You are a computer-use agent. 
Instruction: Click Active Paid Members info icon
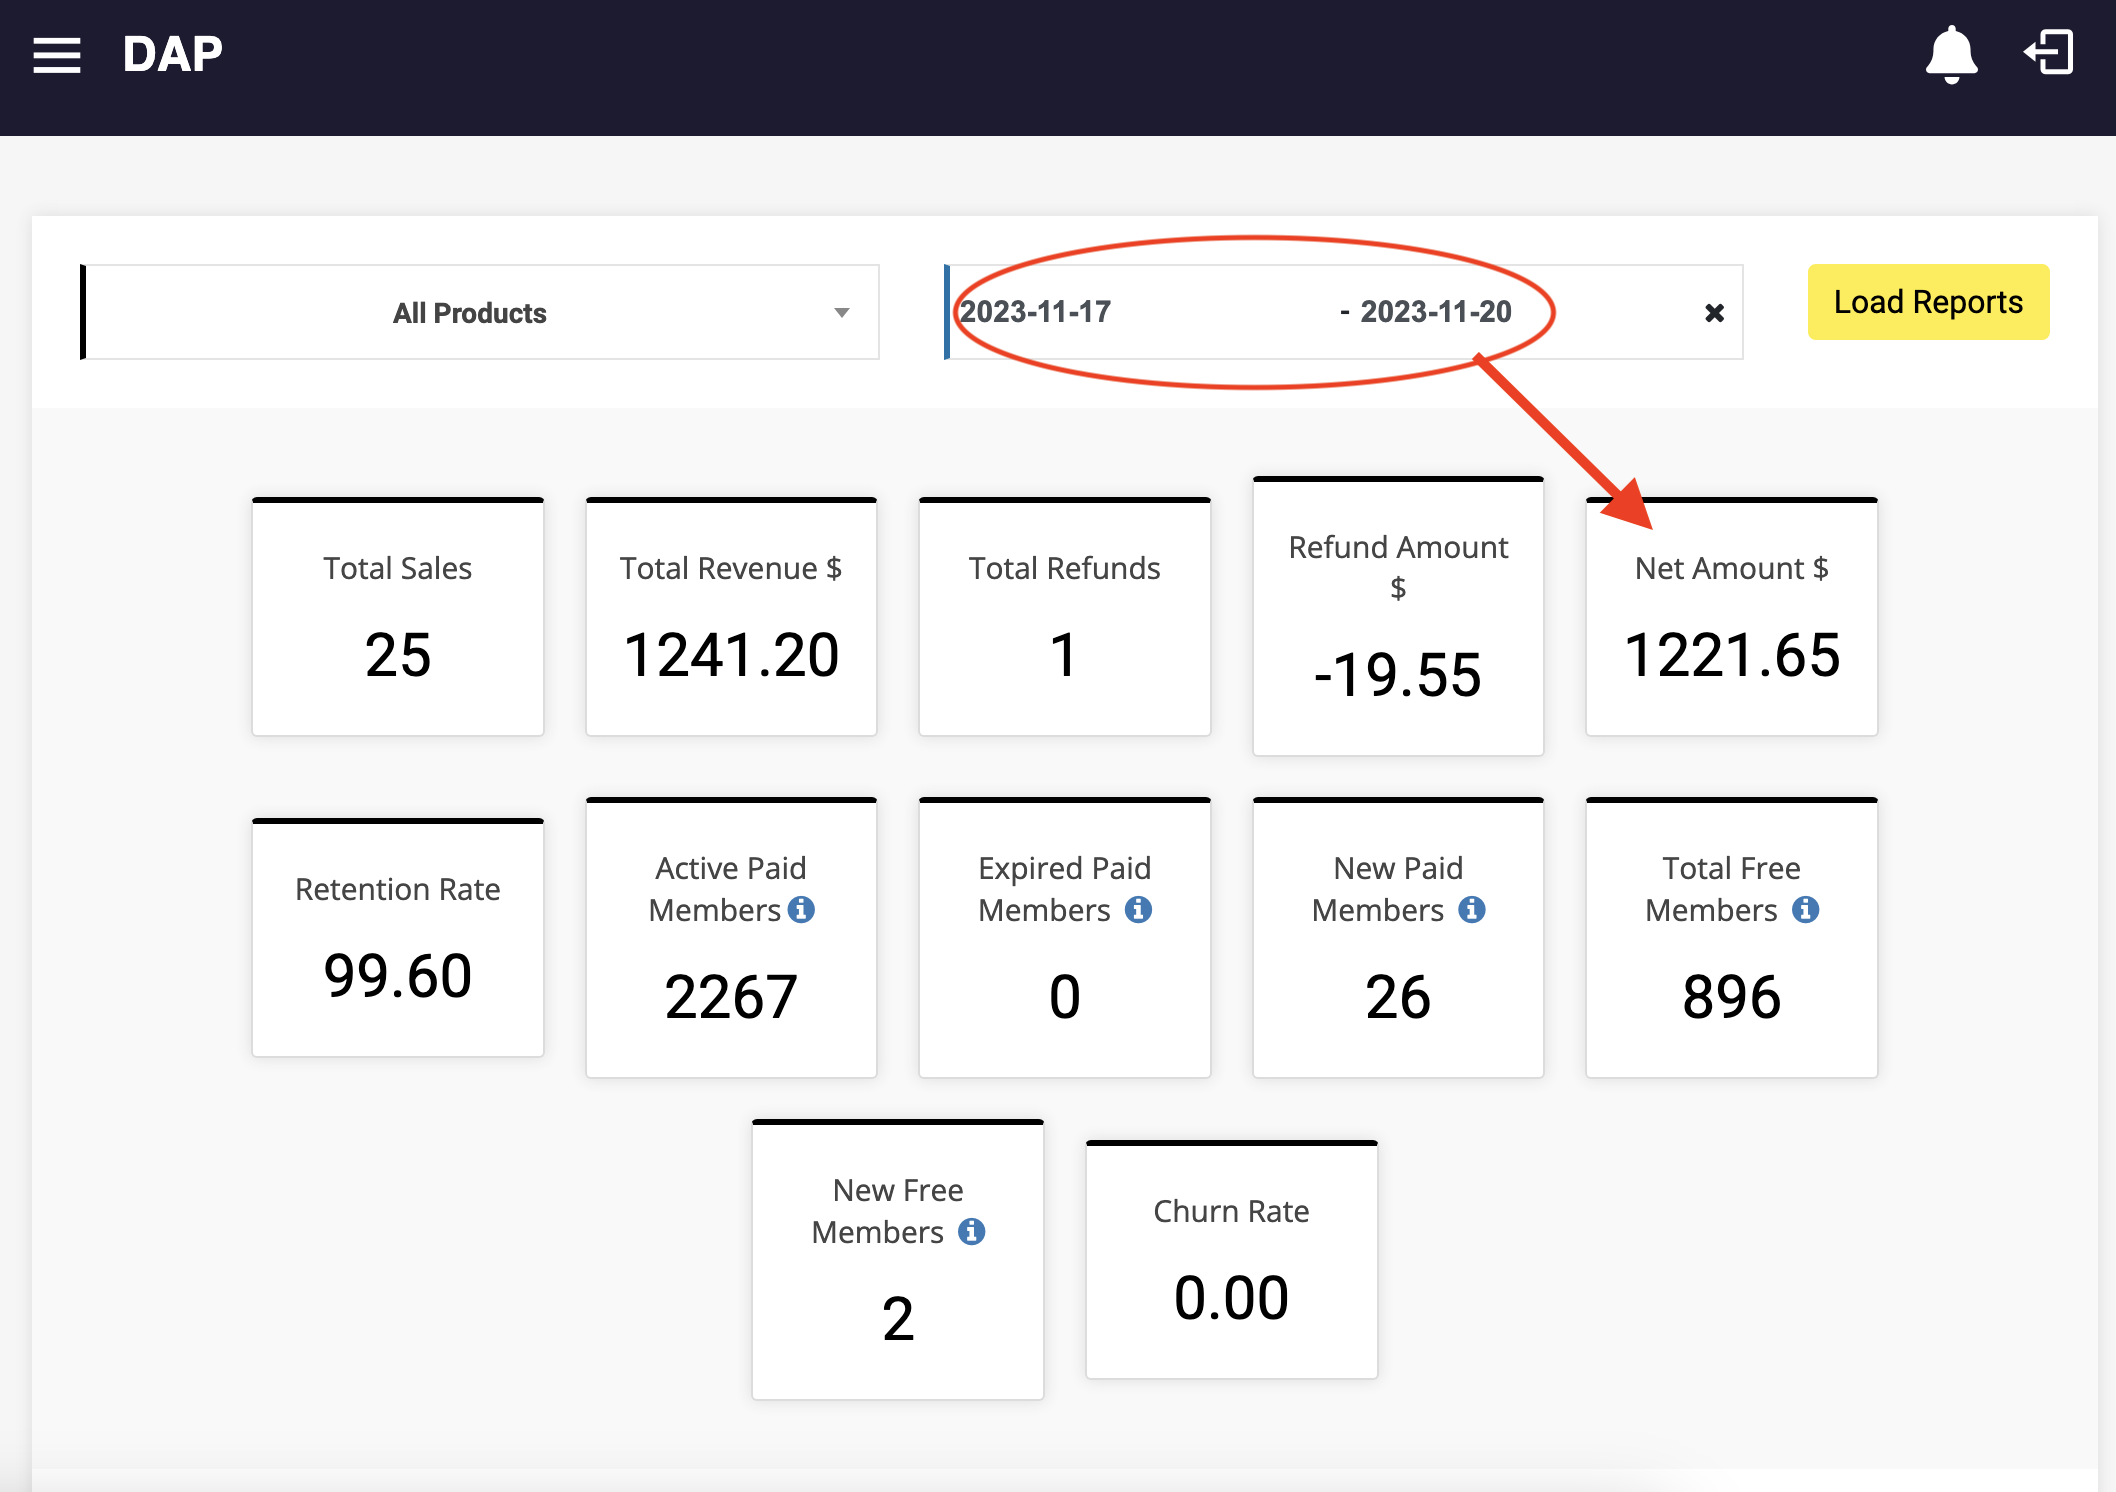(x=801, y=909)
